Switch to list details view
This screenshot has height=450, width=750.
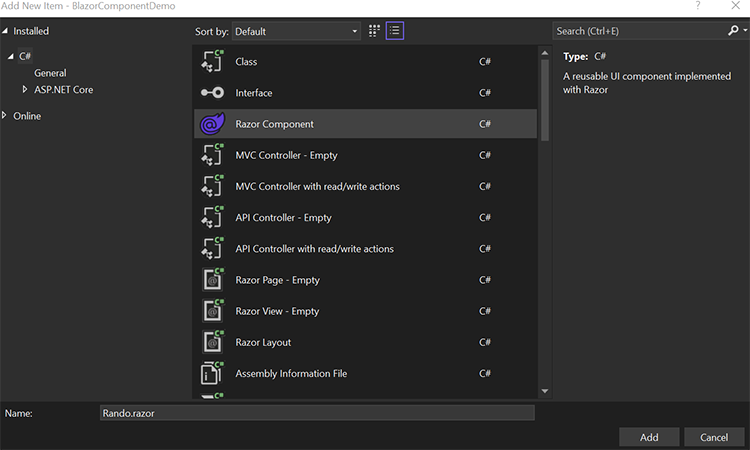click(x=395, y=31)
